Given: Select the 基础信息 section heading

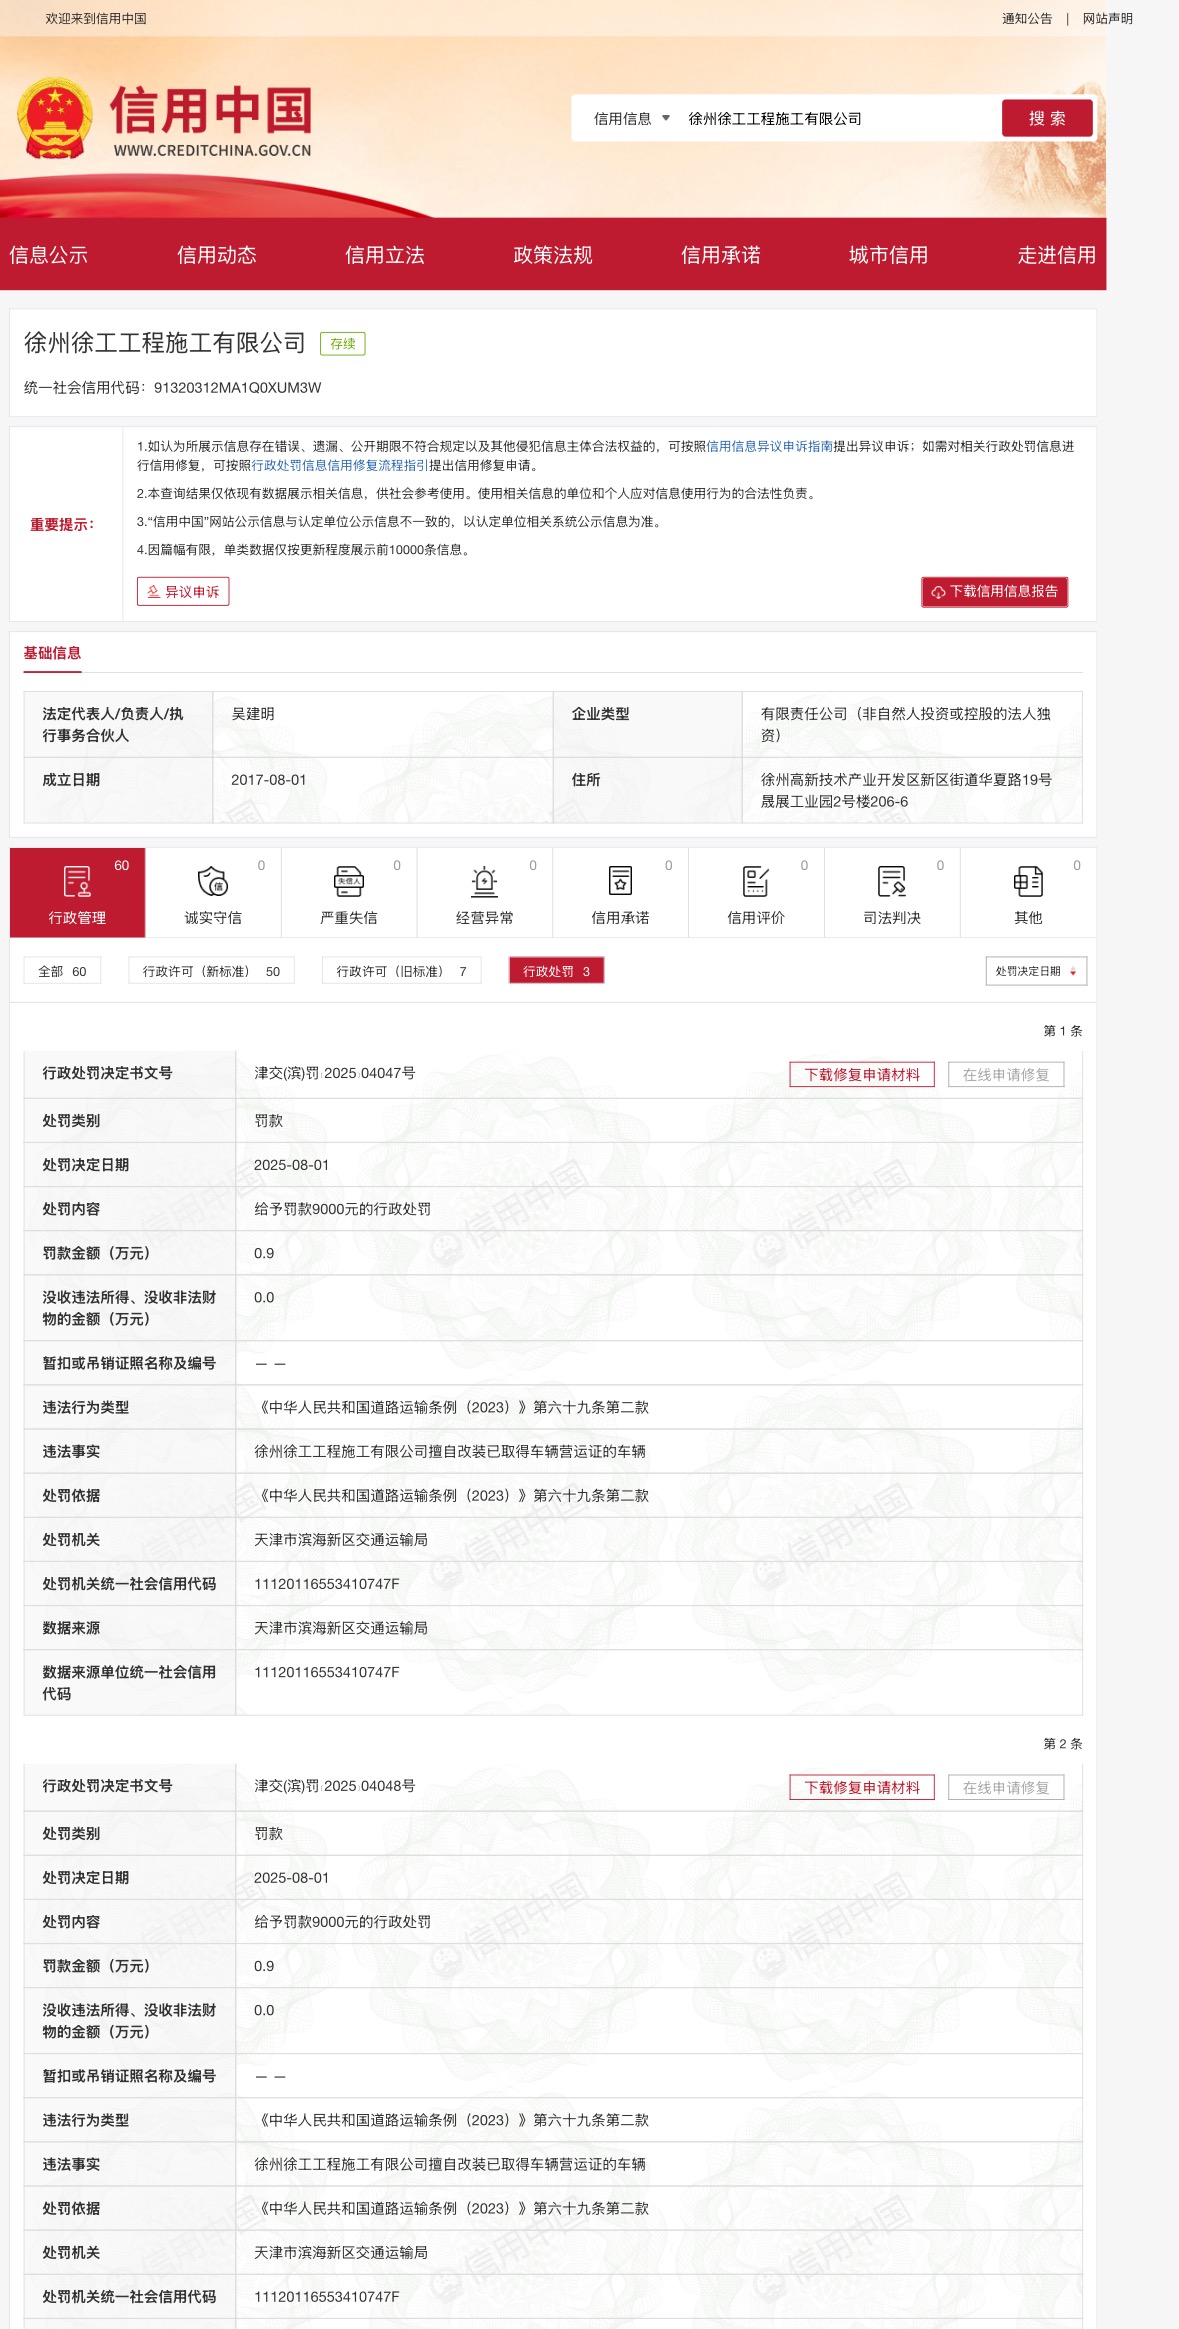Looking at the screenshot, I should [x=53, y=653].
